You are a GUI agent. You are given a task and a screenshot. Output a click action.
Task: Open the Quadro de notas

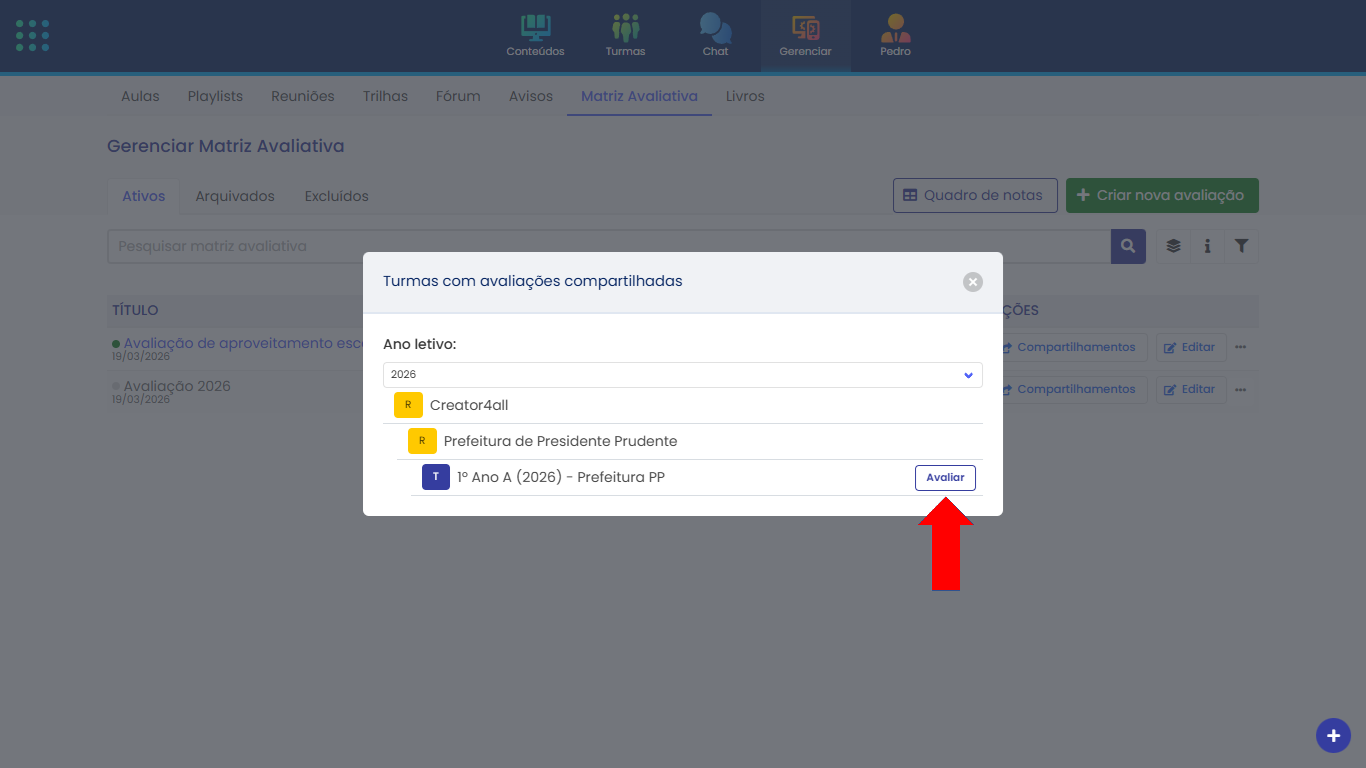975,195
